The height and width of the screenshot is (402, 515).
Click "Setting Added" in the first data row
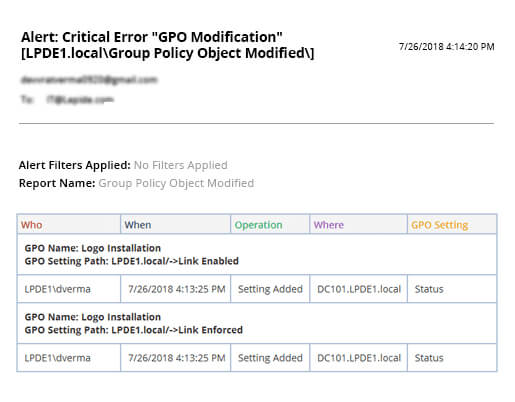[x=270, y=289]
